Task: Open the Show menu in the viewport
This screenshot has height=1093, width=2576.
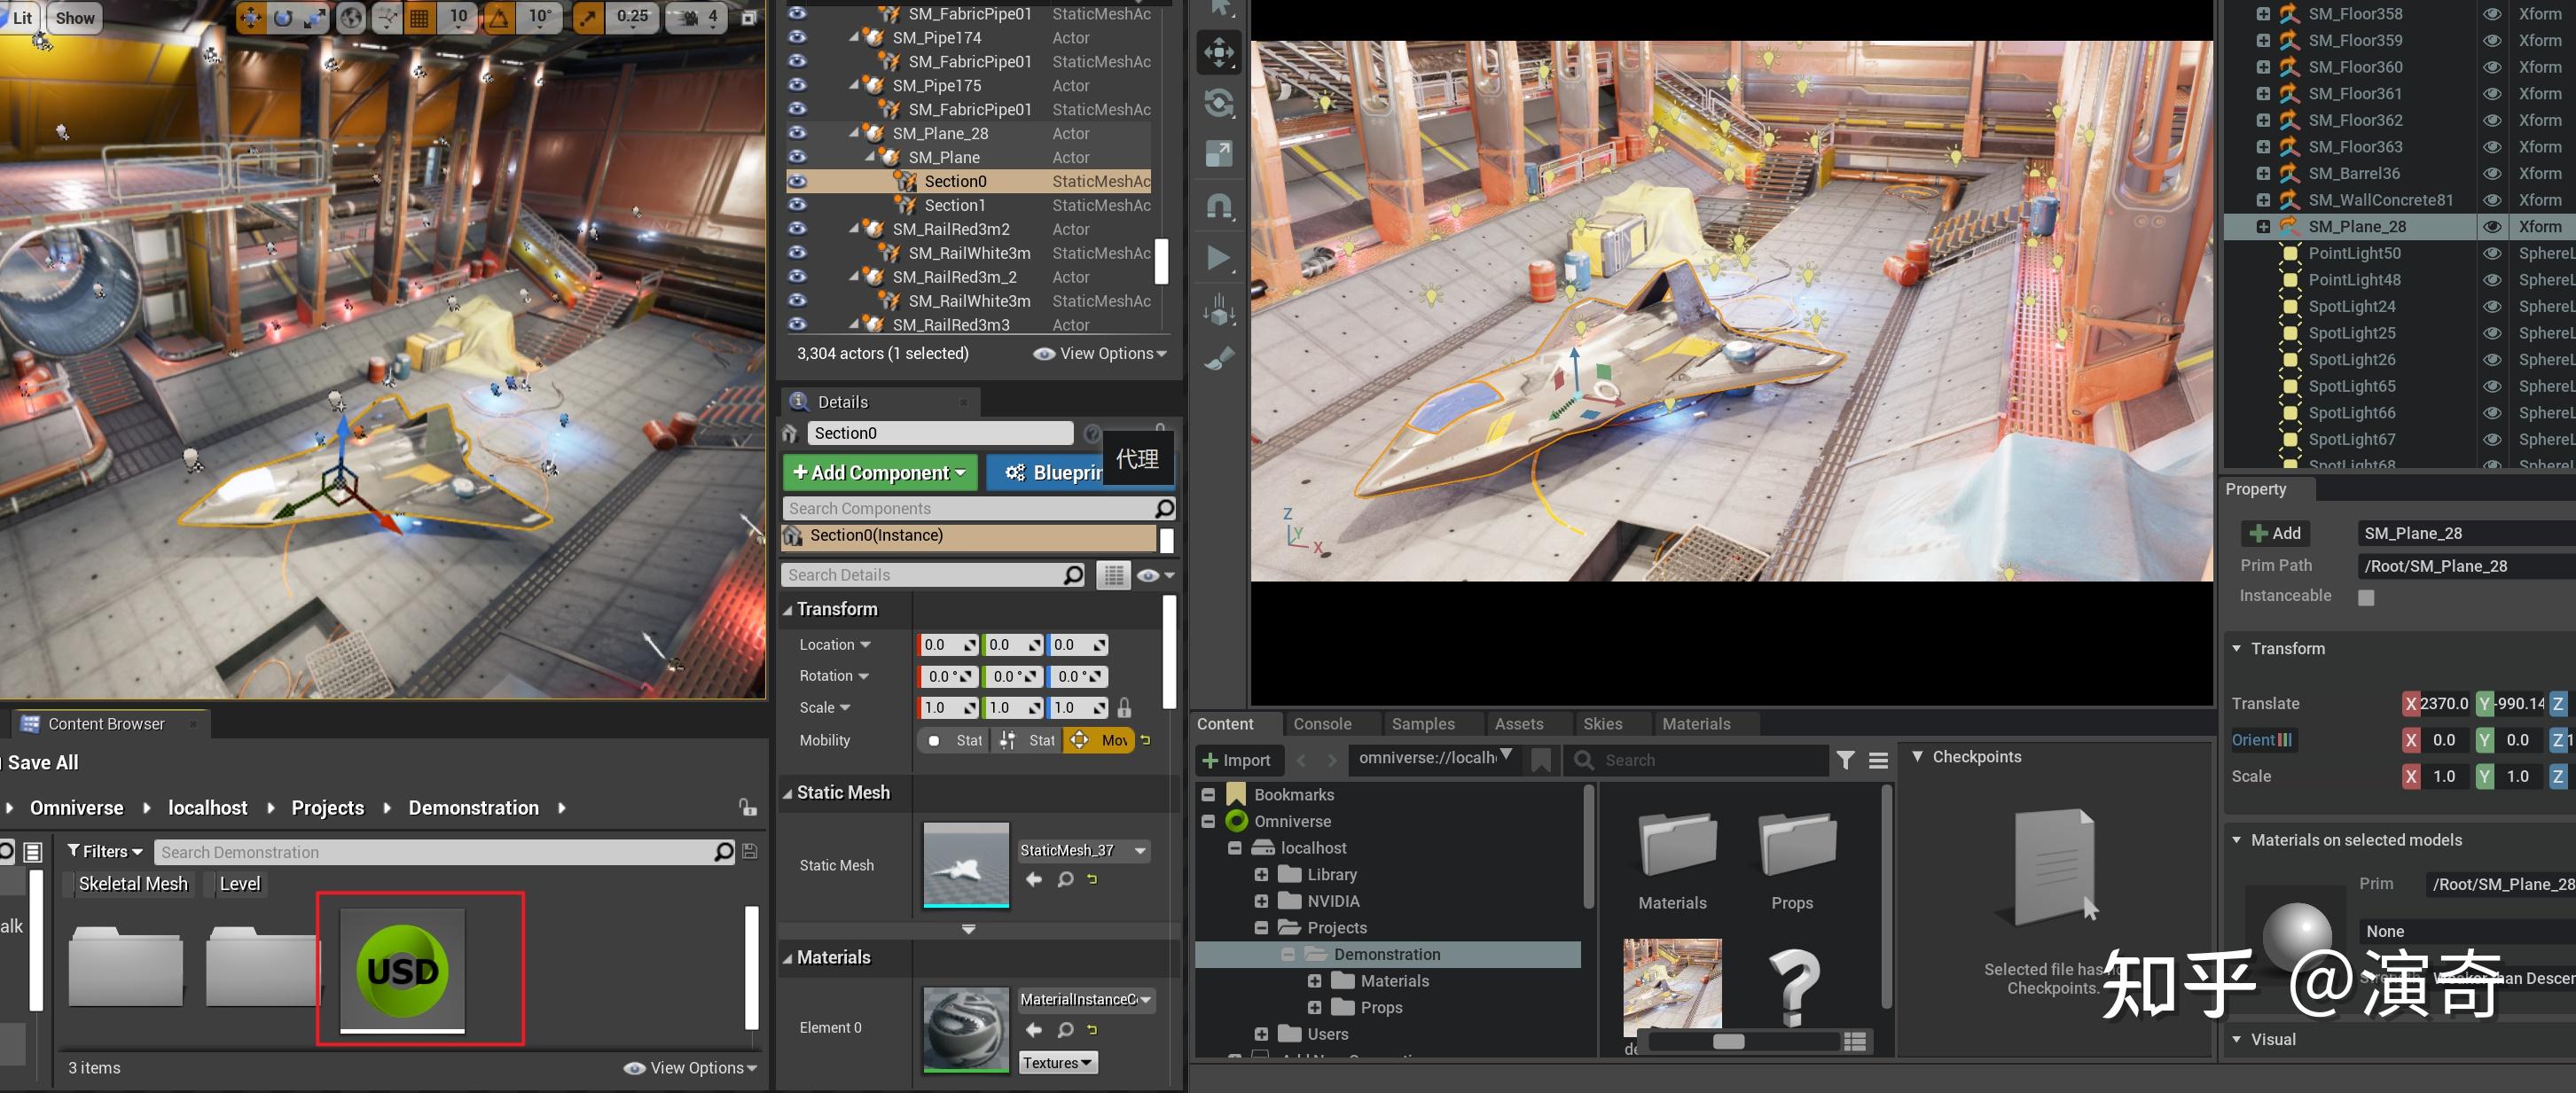Action: (74, 17)
